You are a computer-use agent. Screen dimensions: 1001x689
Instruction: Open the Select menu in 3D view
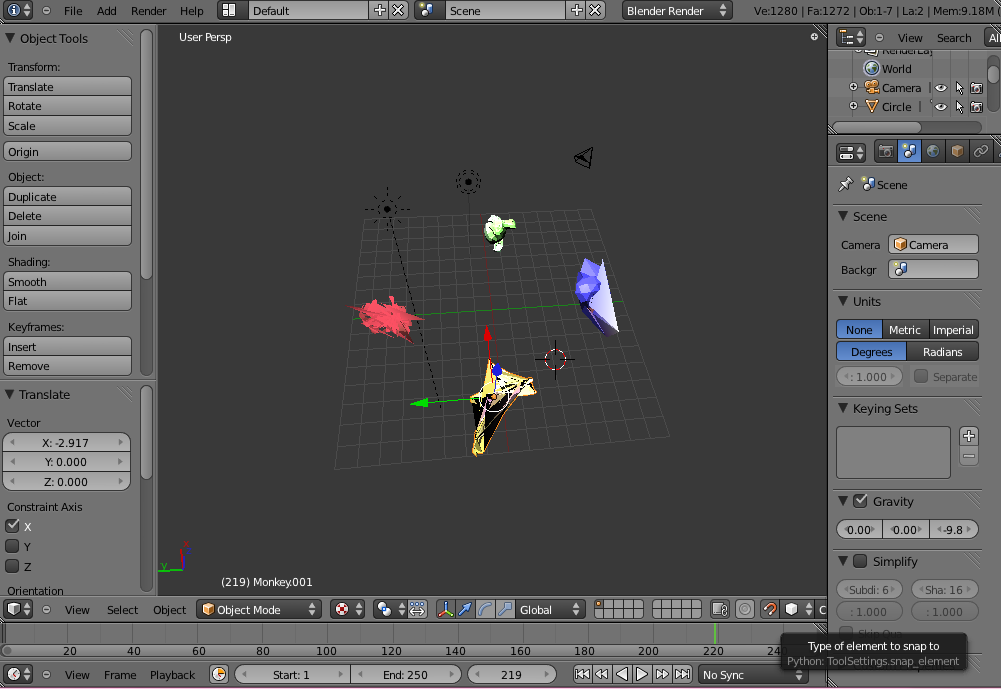(x=123, y=610)
